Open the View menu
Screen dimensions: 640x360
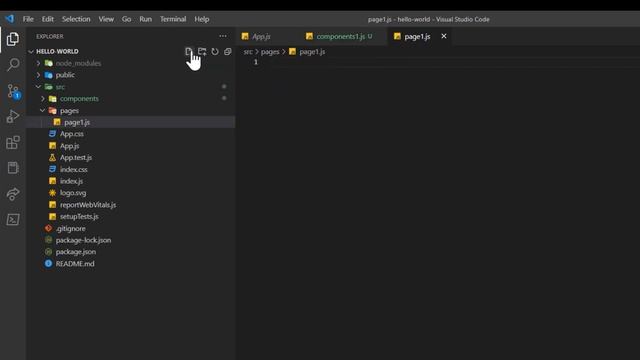click(x=106, y=19)
